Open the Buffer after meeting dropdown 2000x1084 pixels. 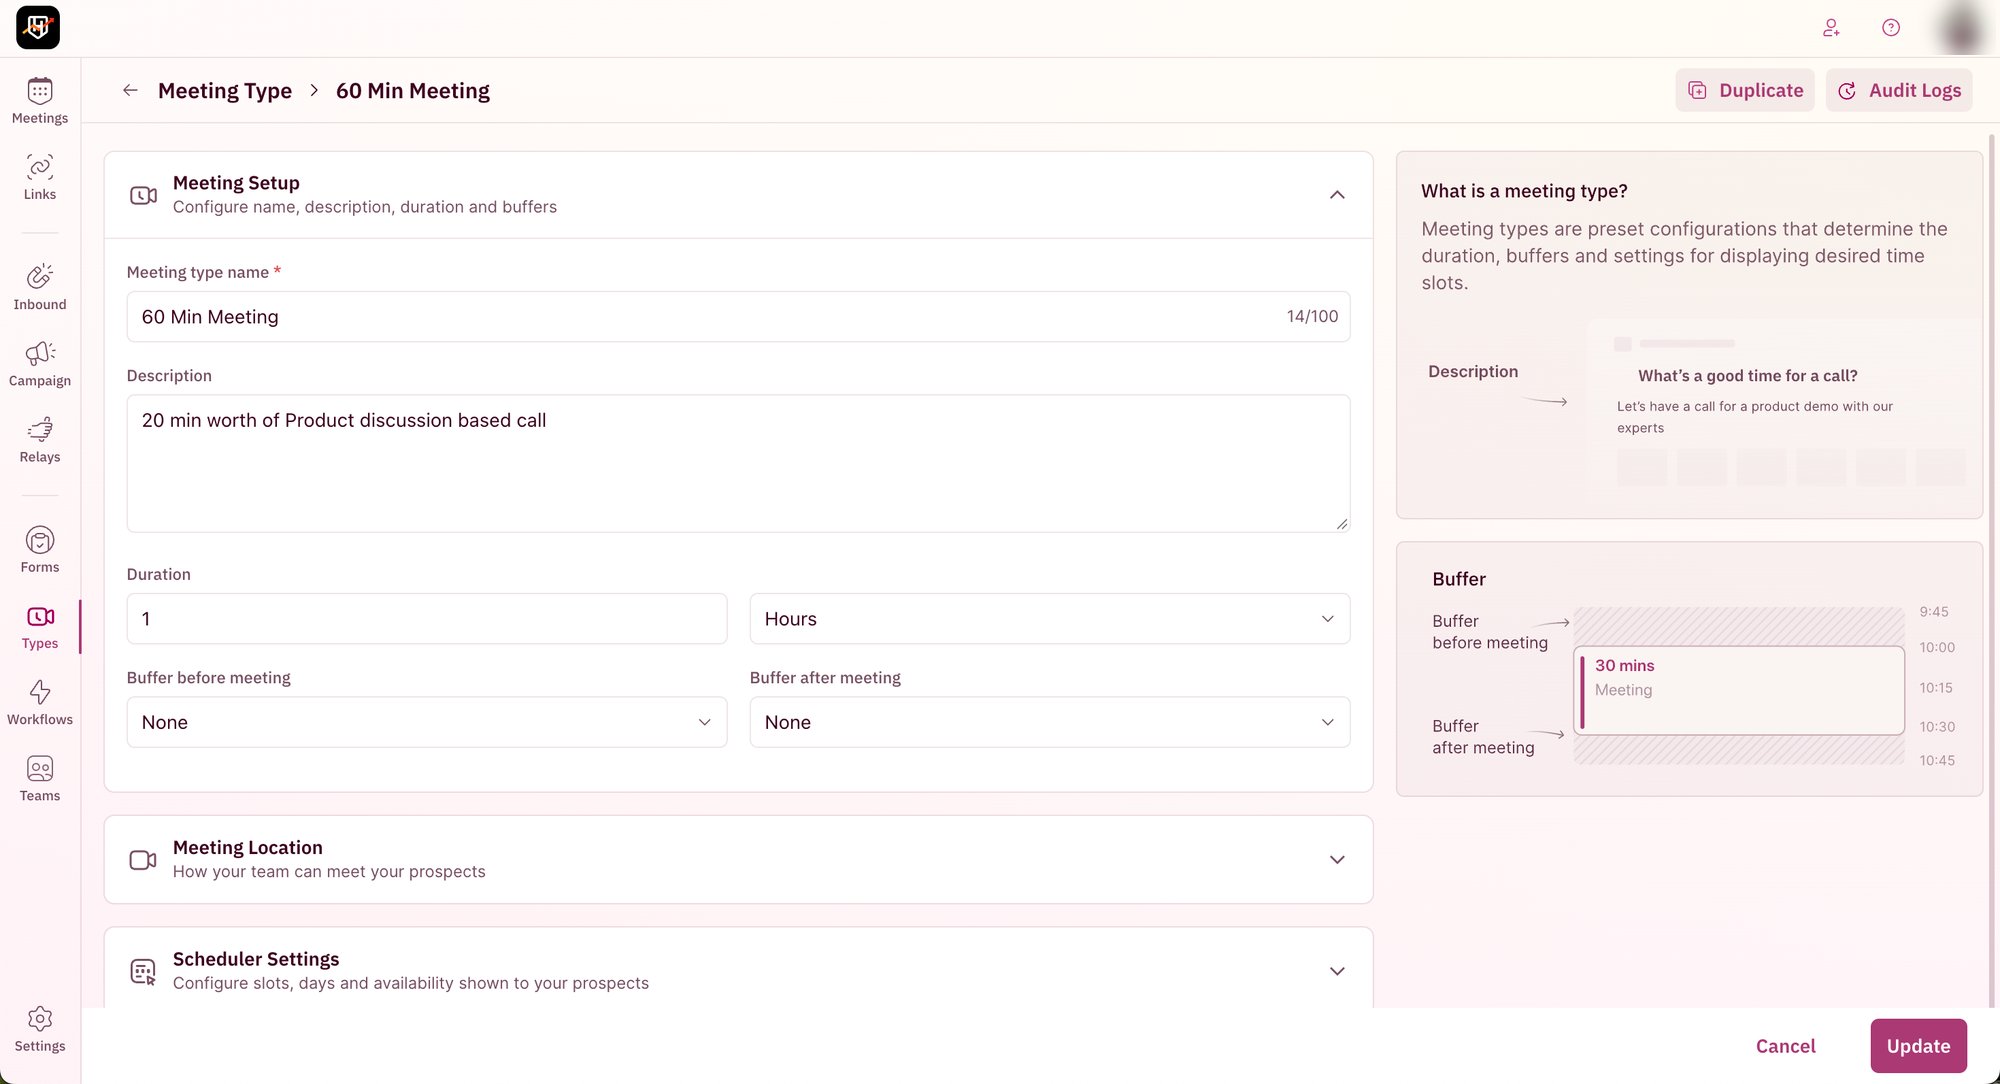tap(1050, 722)
